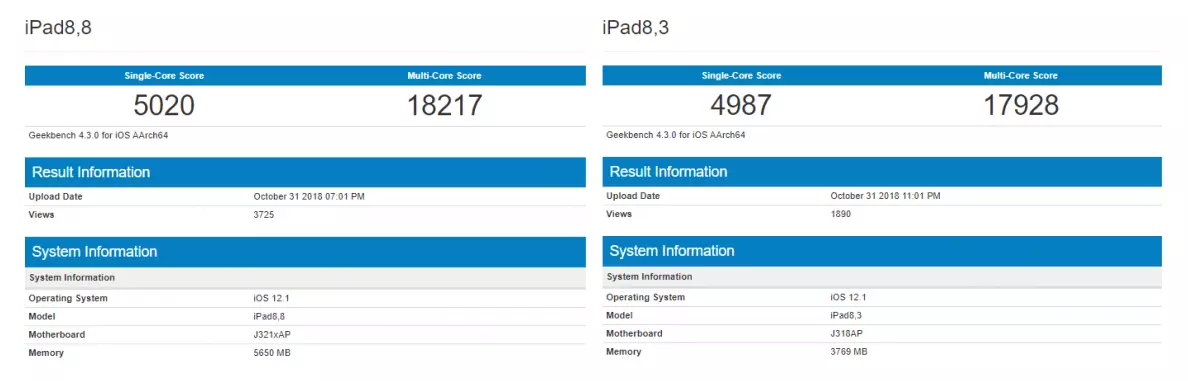Select Model value iPad8,3 in table
The height and width of the screenshot is (381, 1188).
tap(846, 316)
